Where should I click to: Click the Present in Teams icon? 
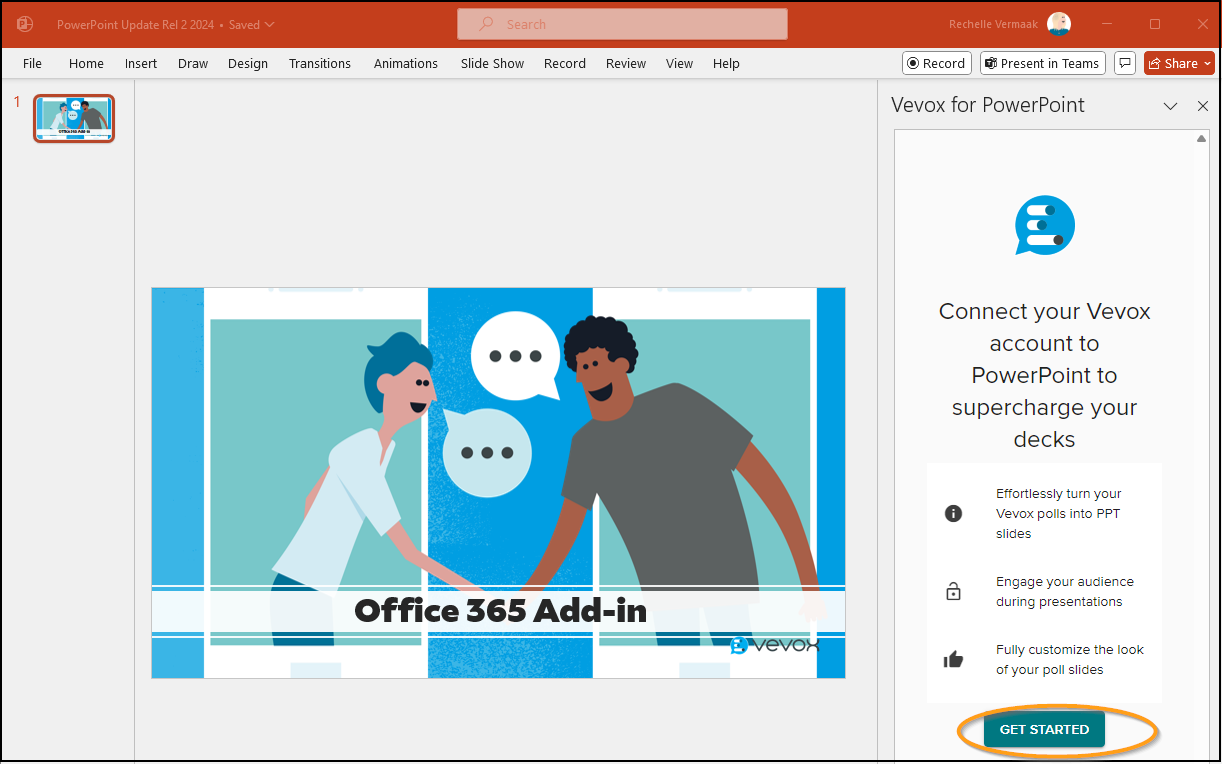(x=1042, y=62)
